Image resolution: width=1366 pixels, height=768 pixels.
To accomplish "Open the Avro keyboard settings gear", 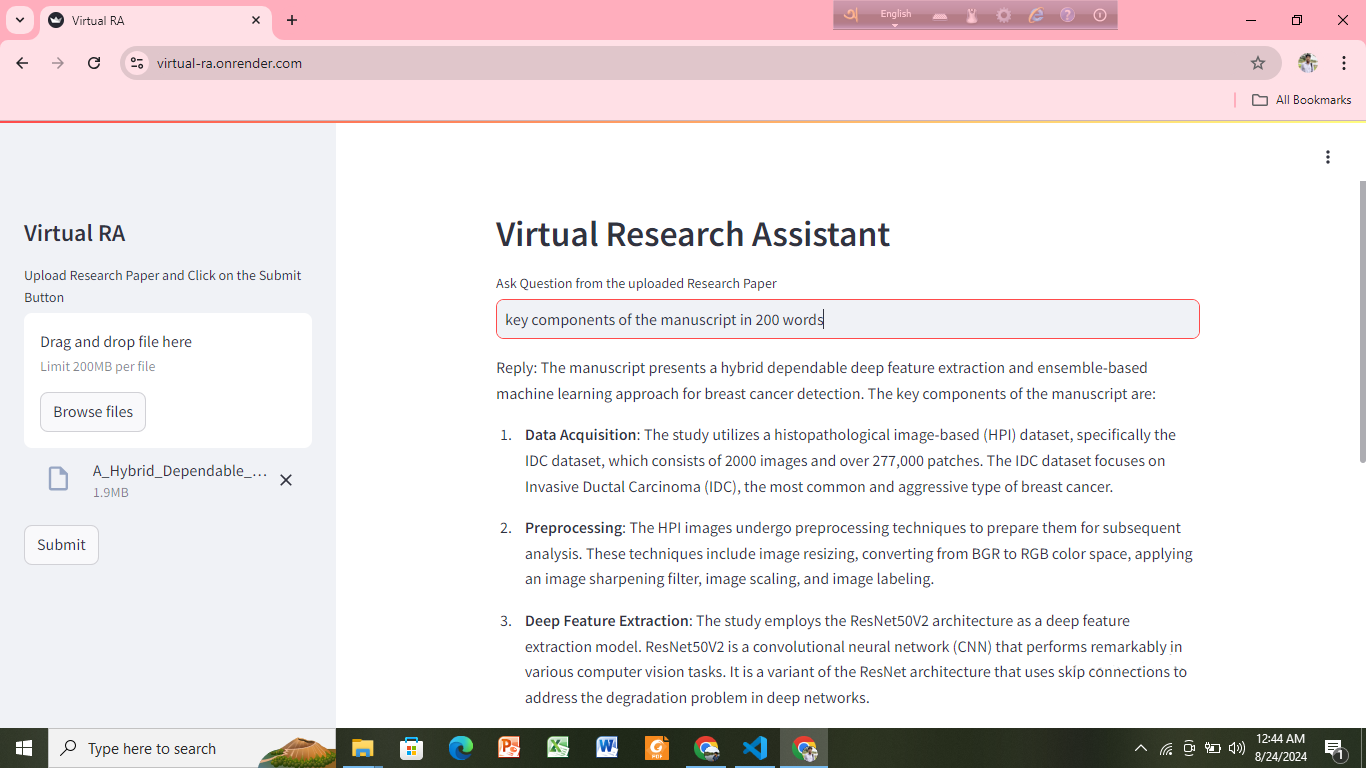I will [1003, 15].
